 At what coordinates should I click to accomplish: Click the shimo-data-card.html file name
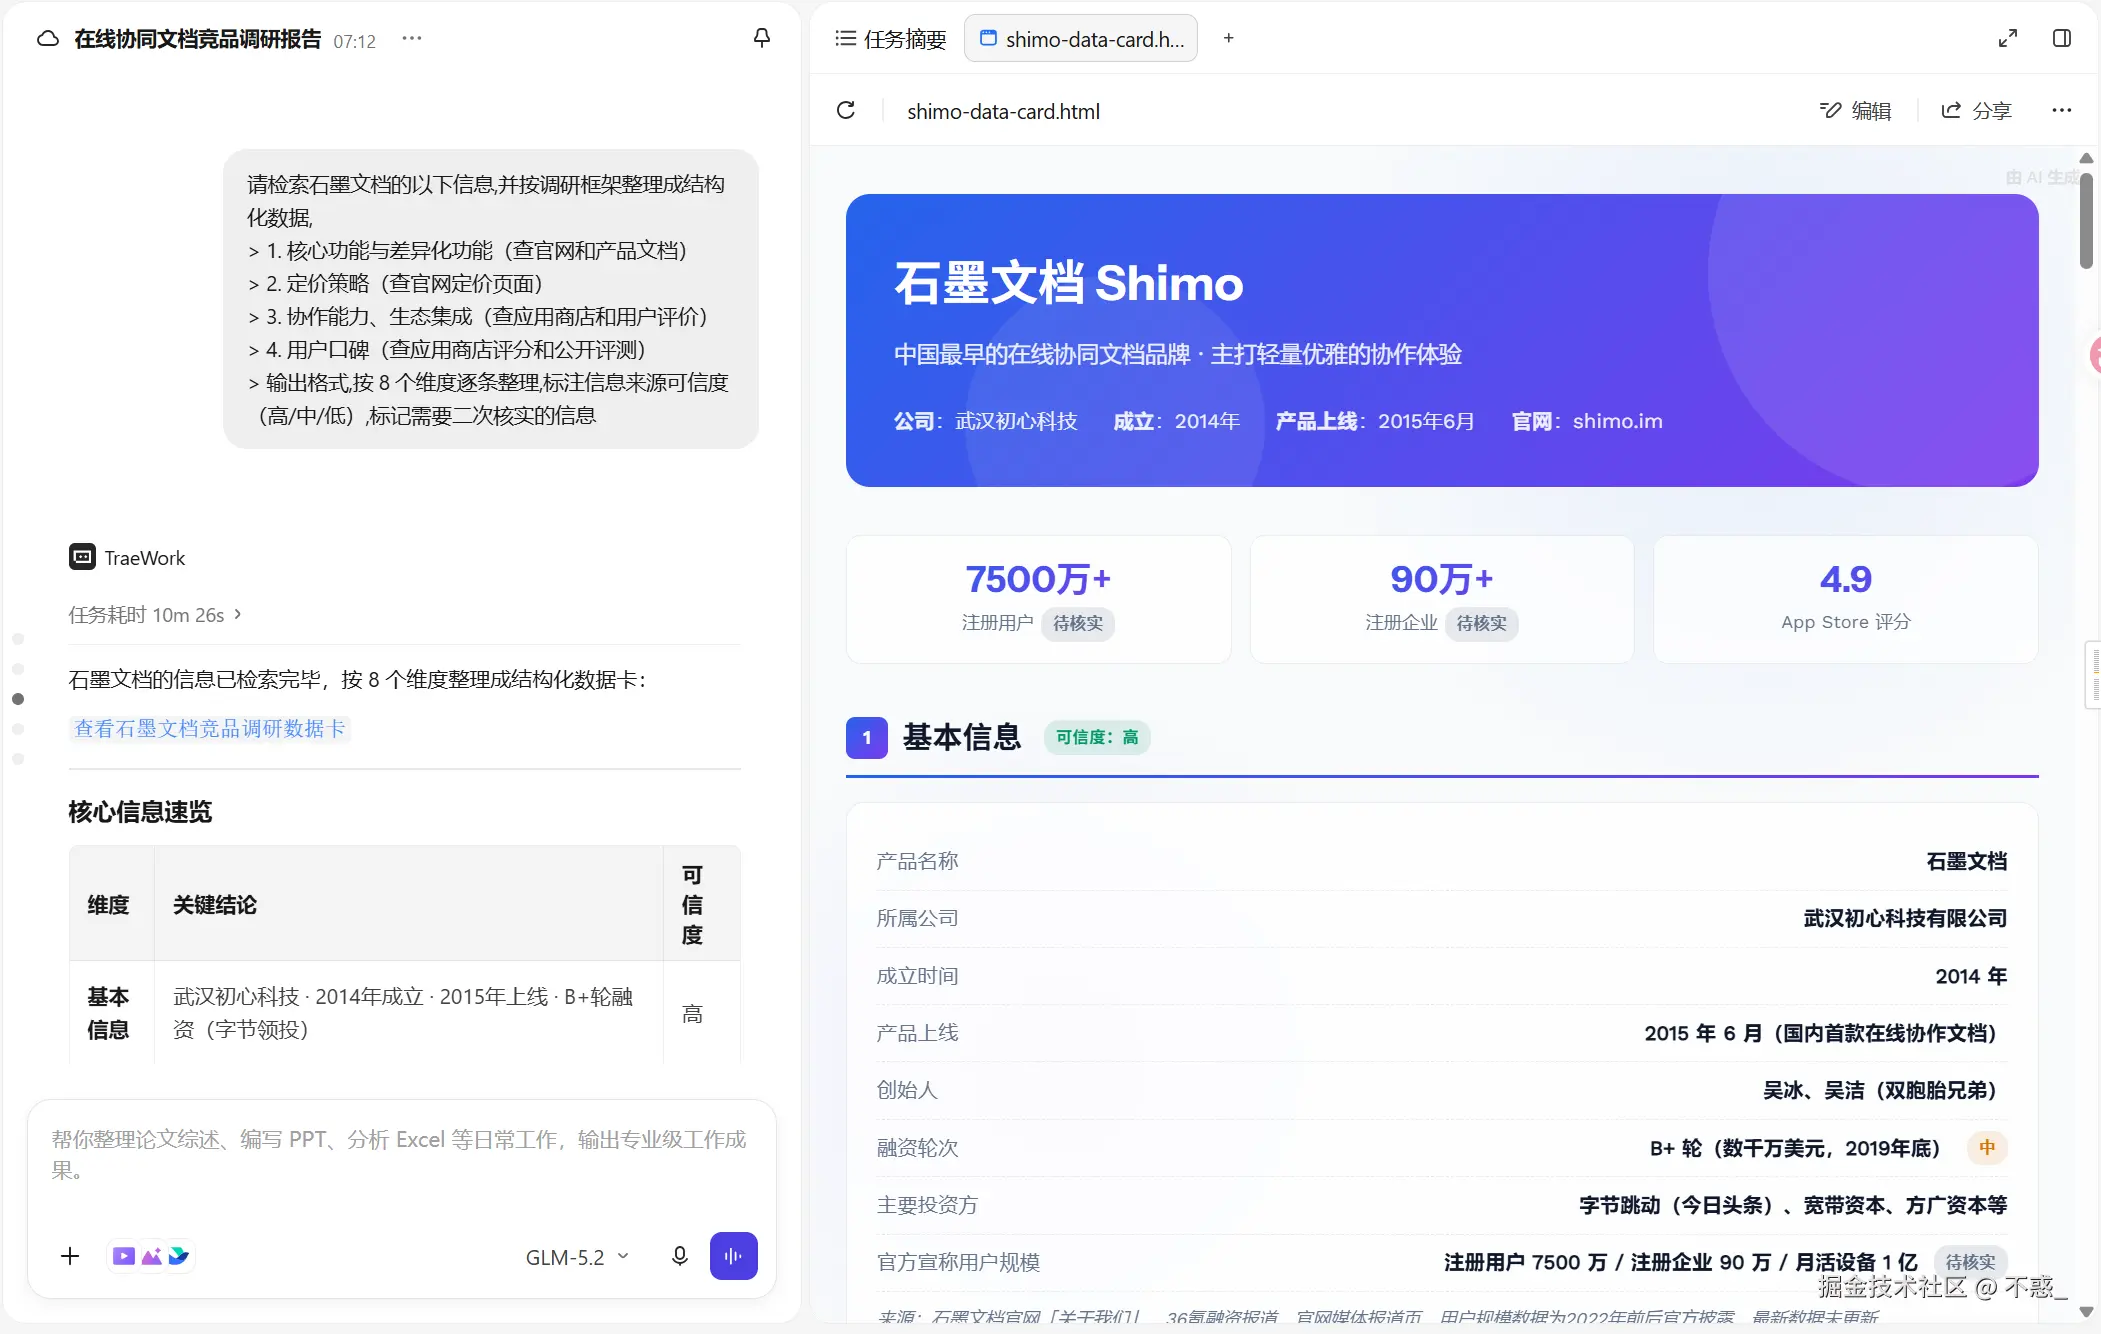coord(1003,111)
